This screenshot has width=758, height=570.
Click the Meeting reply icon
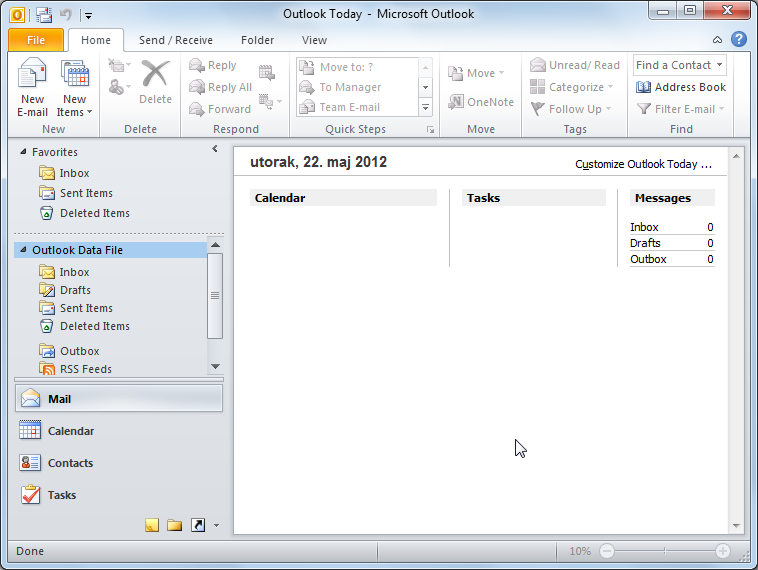266,73
